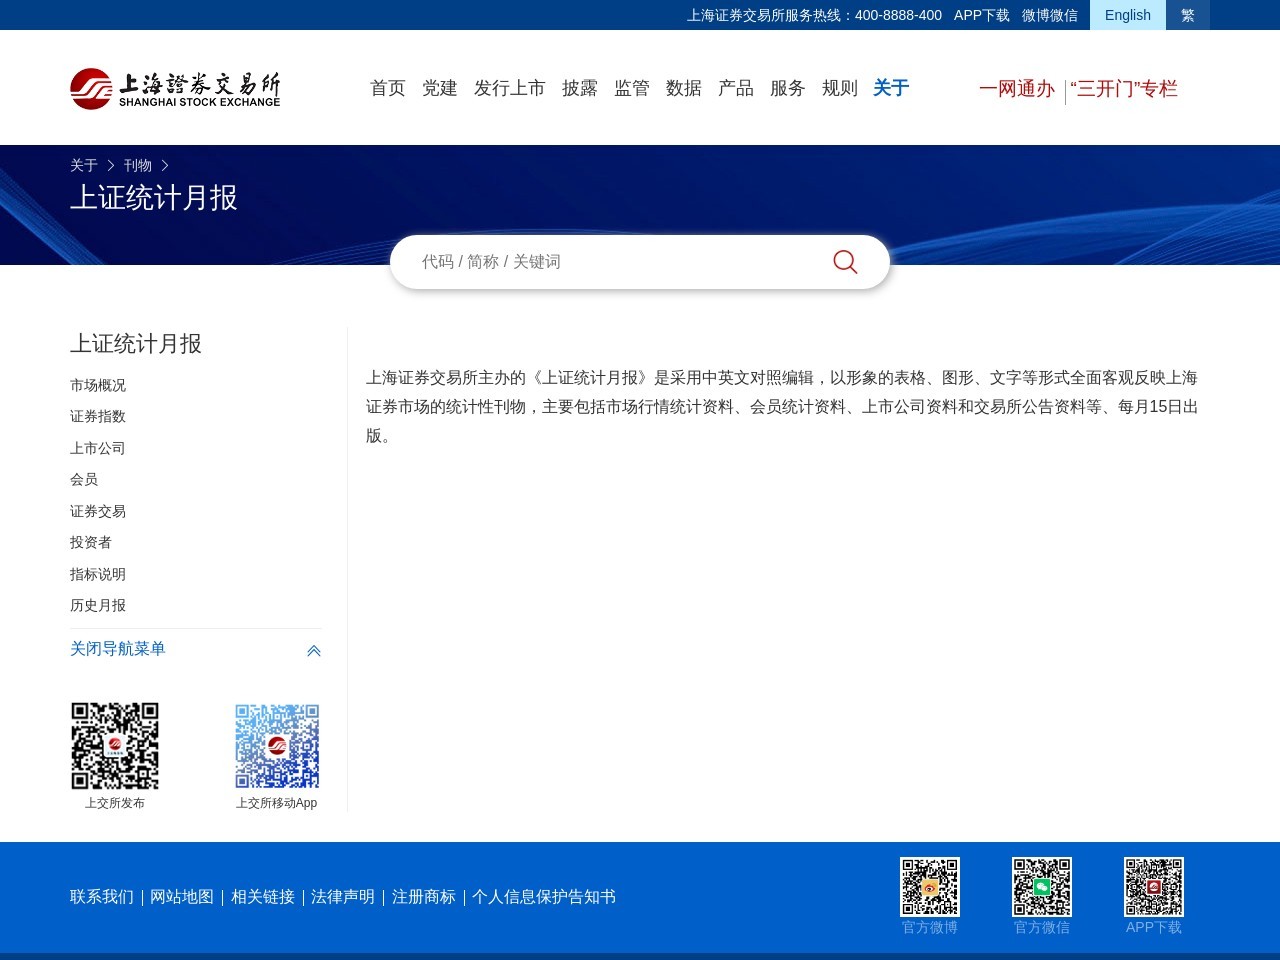Image resolution: width=1280 pixels, height=960 pixels.
Task: Open the 服务 menu item
Action: [x=788, y=88]
